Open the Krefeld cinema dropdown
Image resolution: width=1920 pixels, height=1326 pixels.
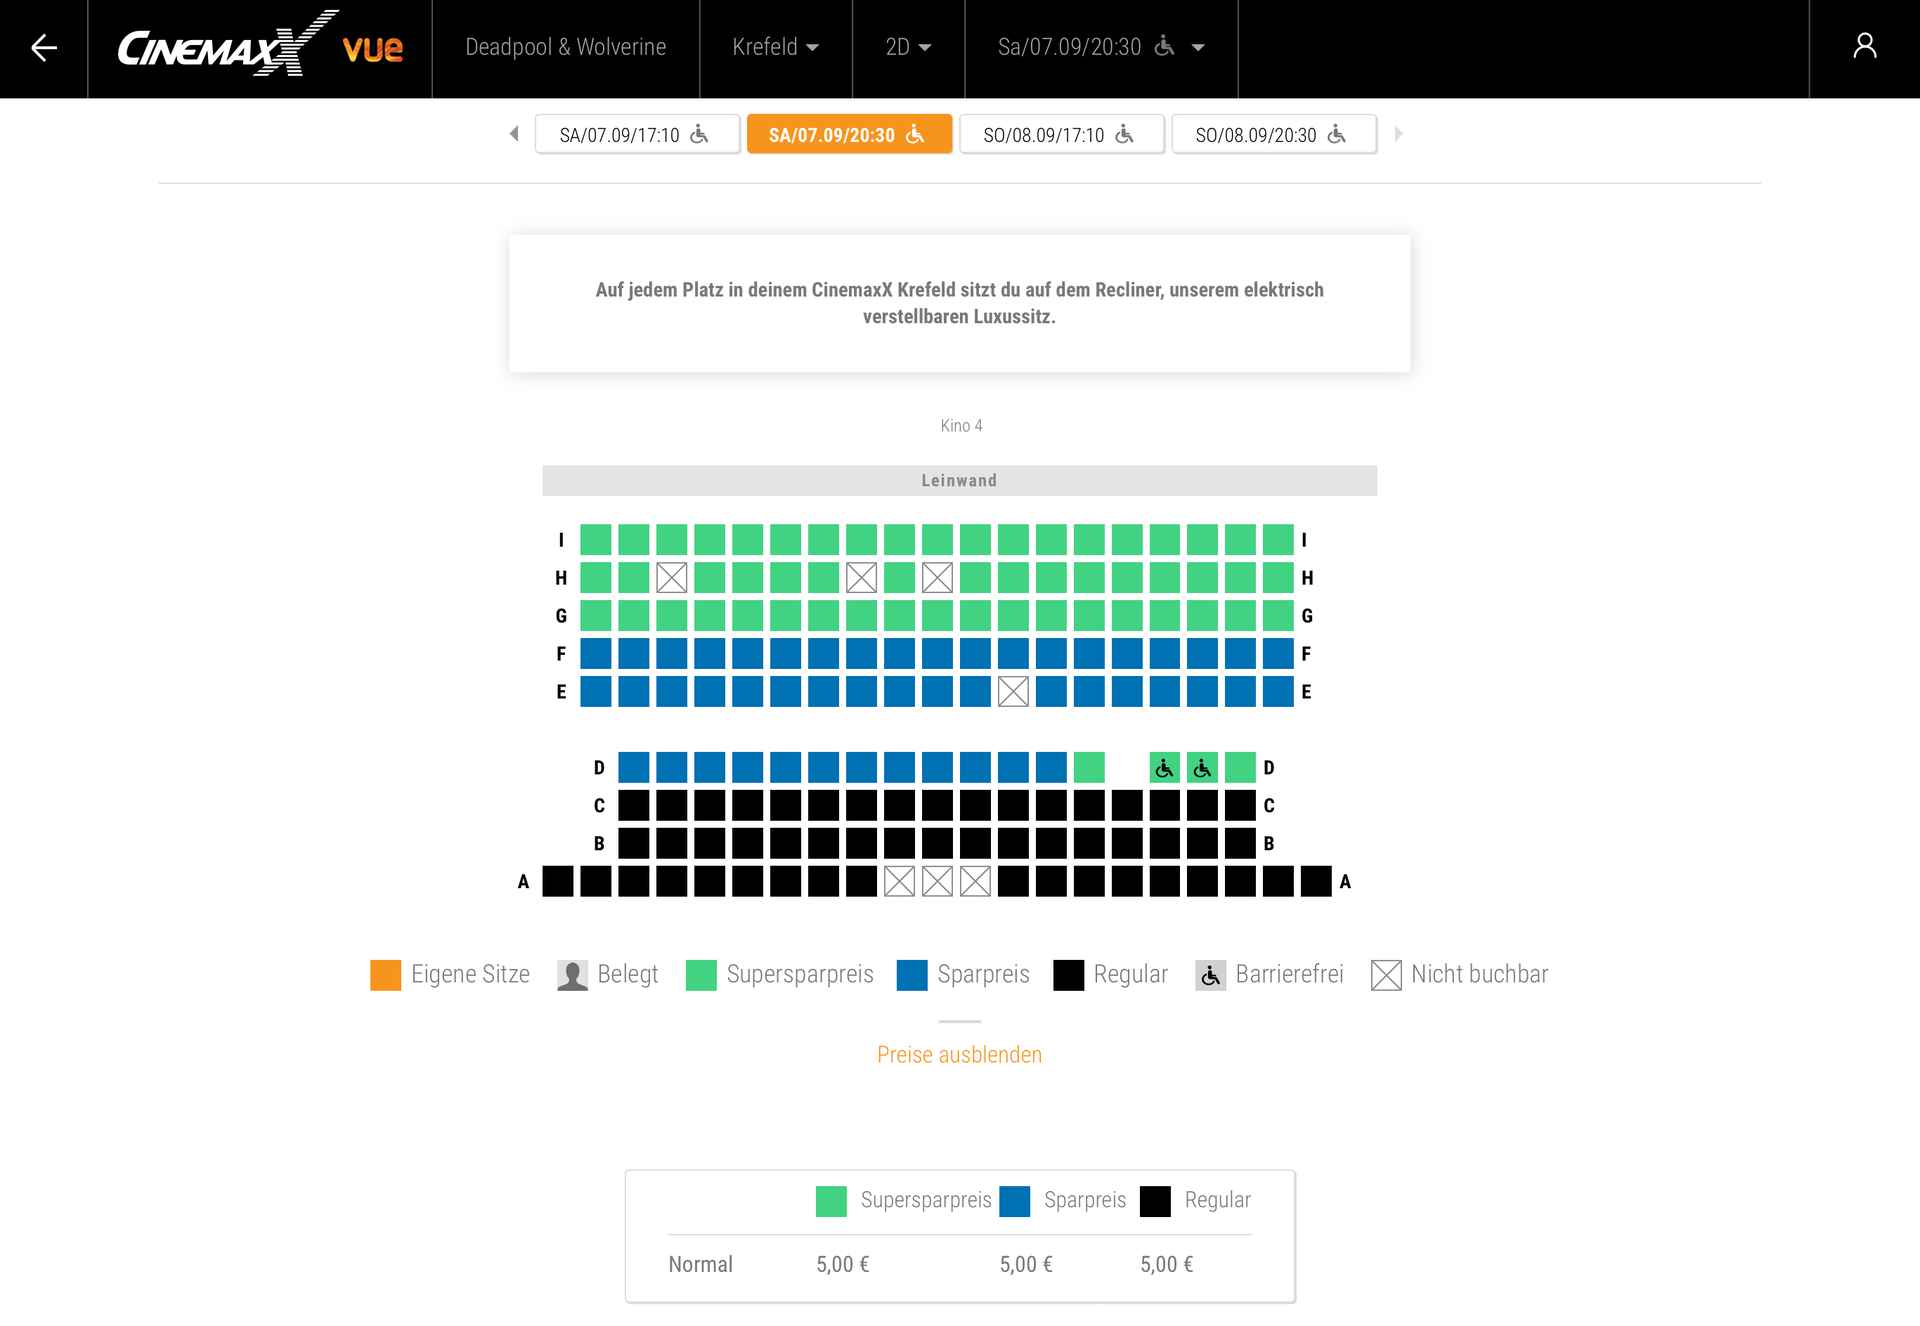775,47
